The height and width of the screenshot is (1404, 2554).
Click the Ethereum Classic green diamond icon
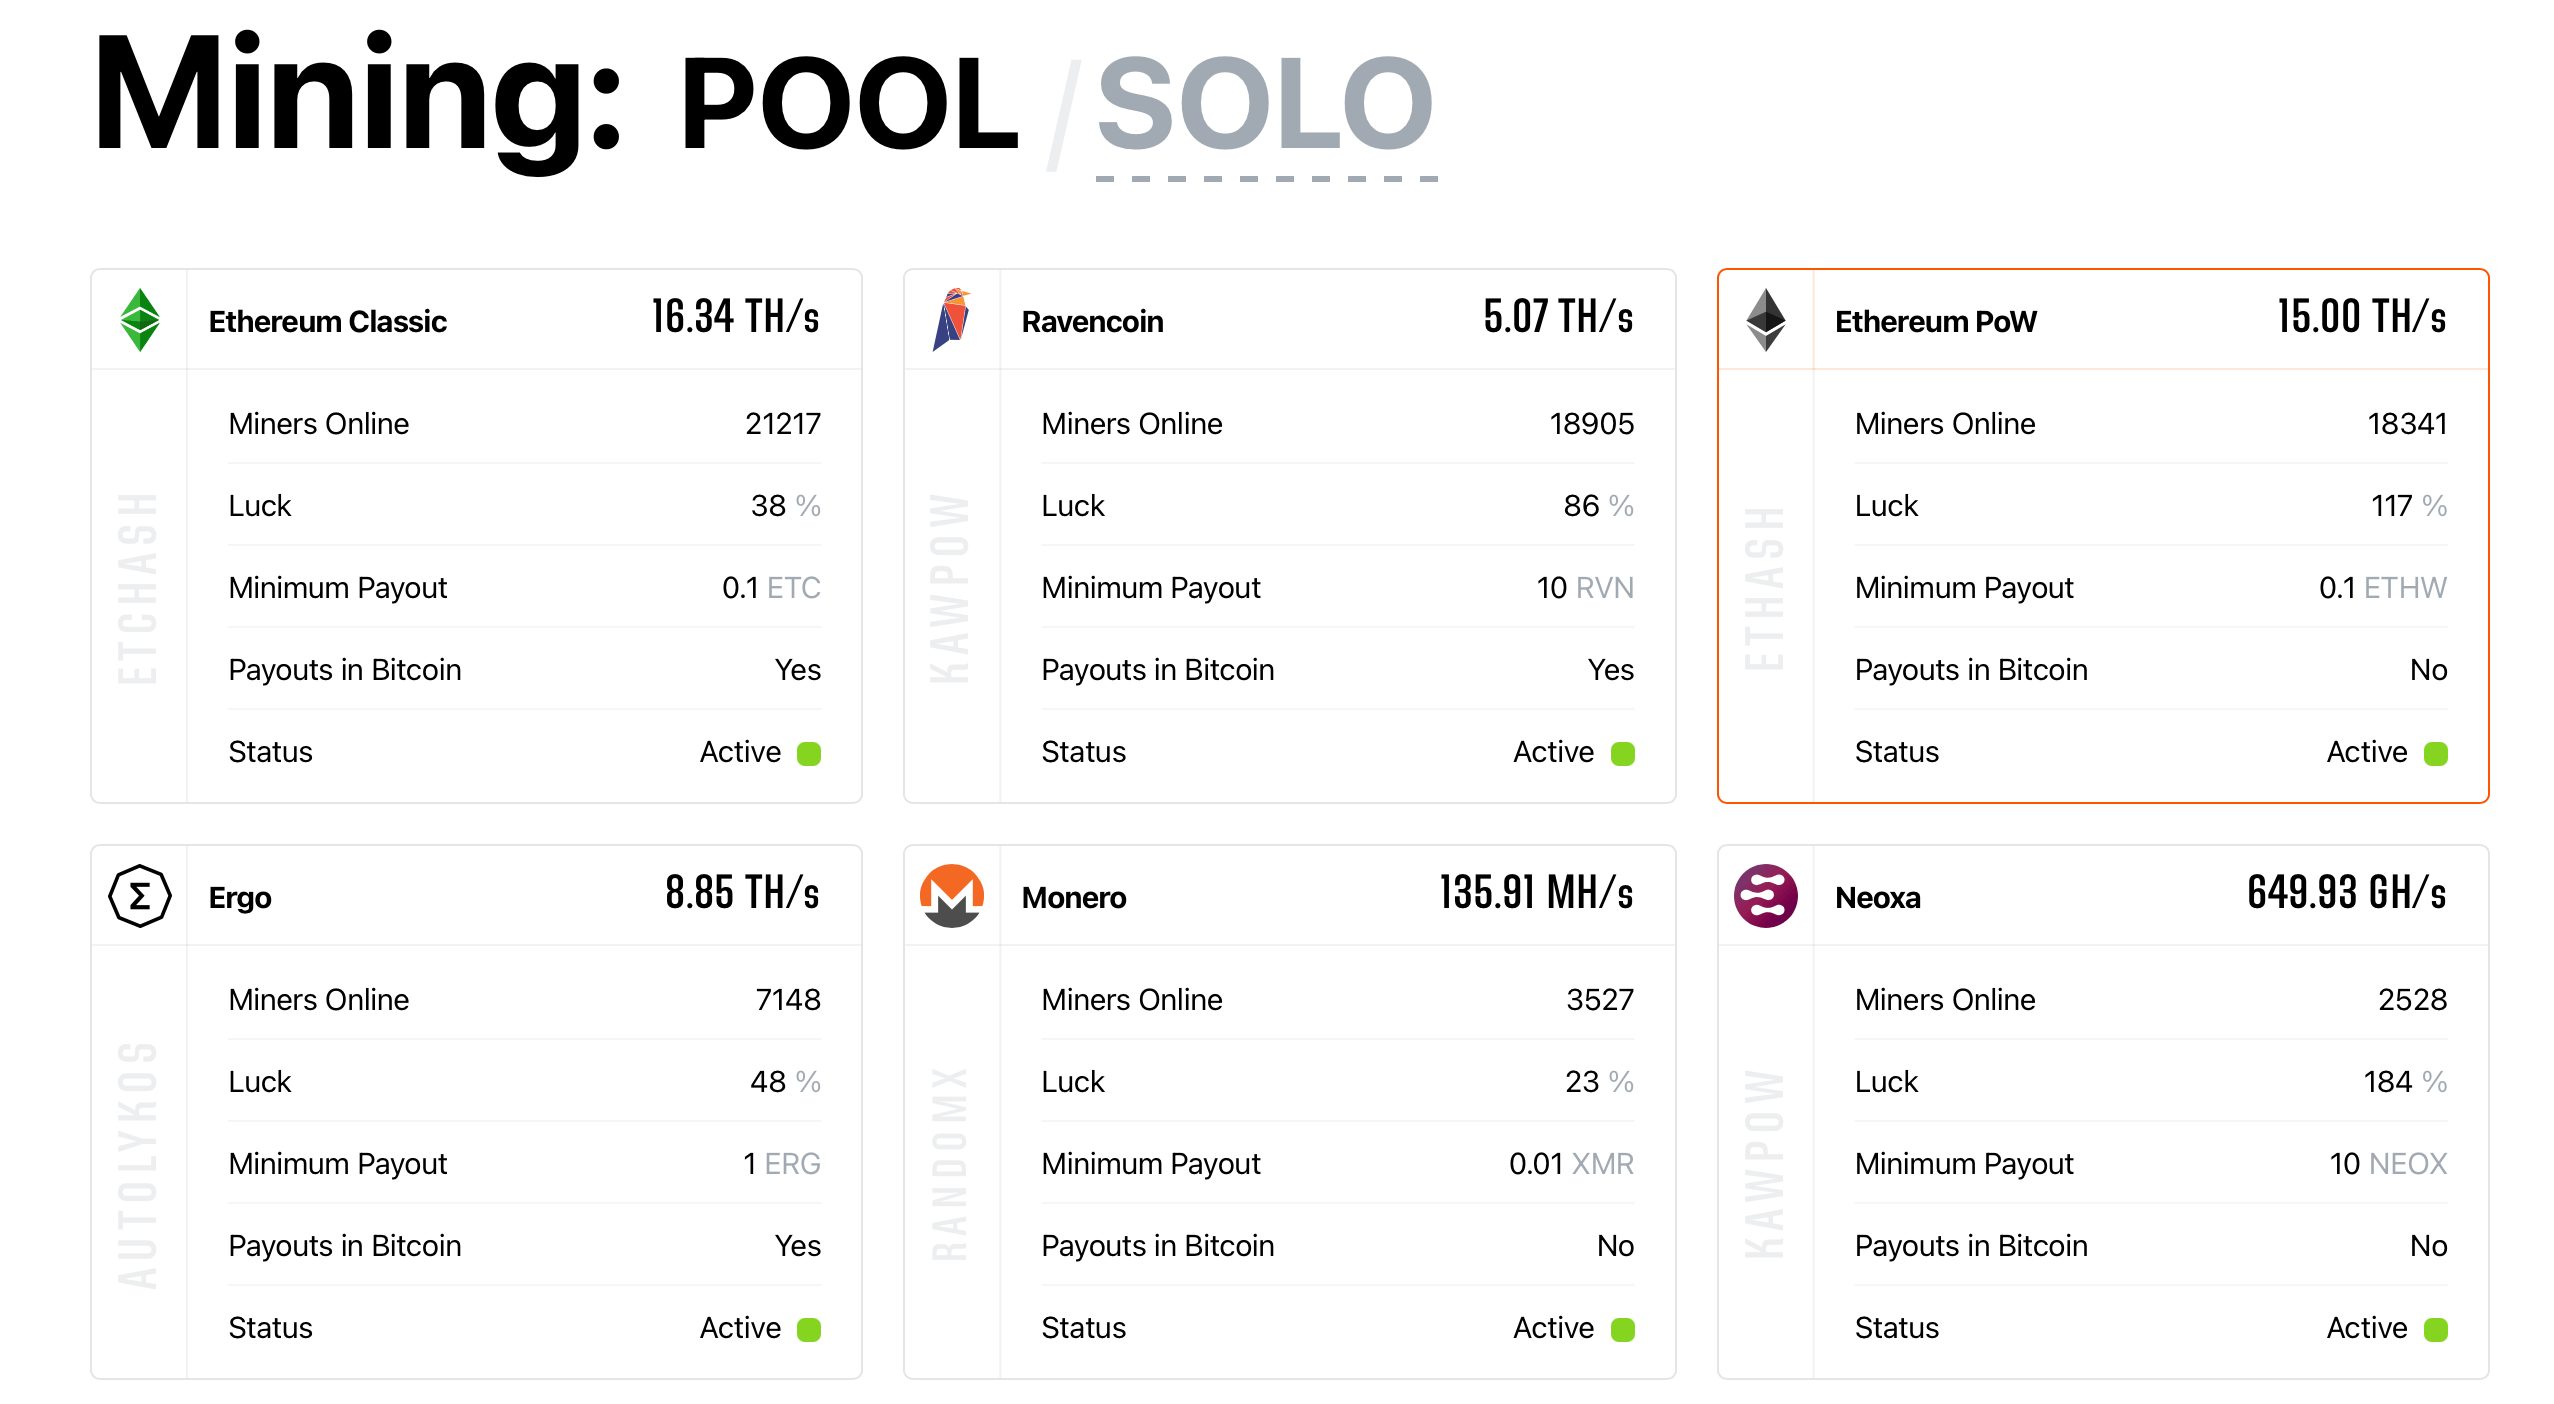click(140, 320)
